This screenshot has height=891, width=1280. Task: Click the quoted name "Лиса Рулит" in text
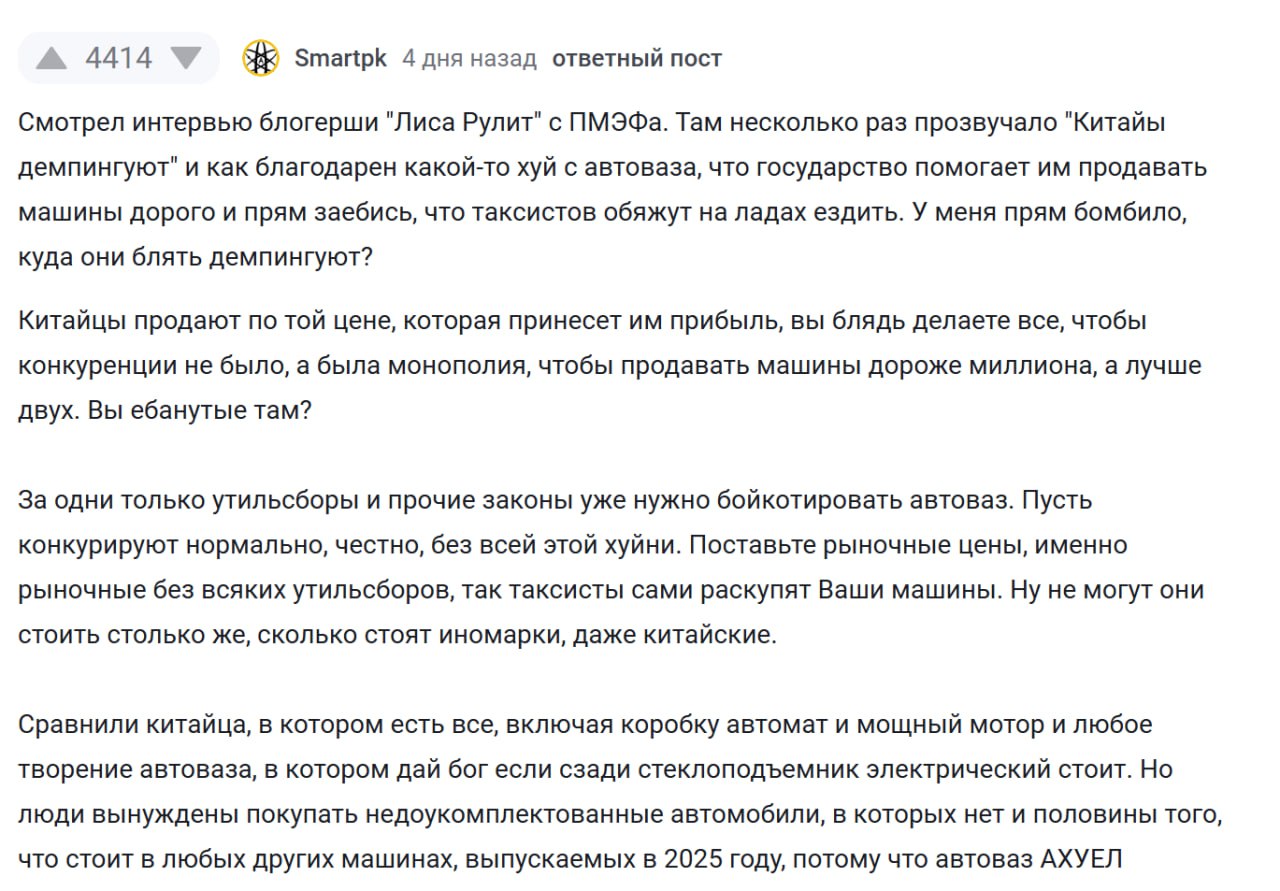[x=462, y=124]
